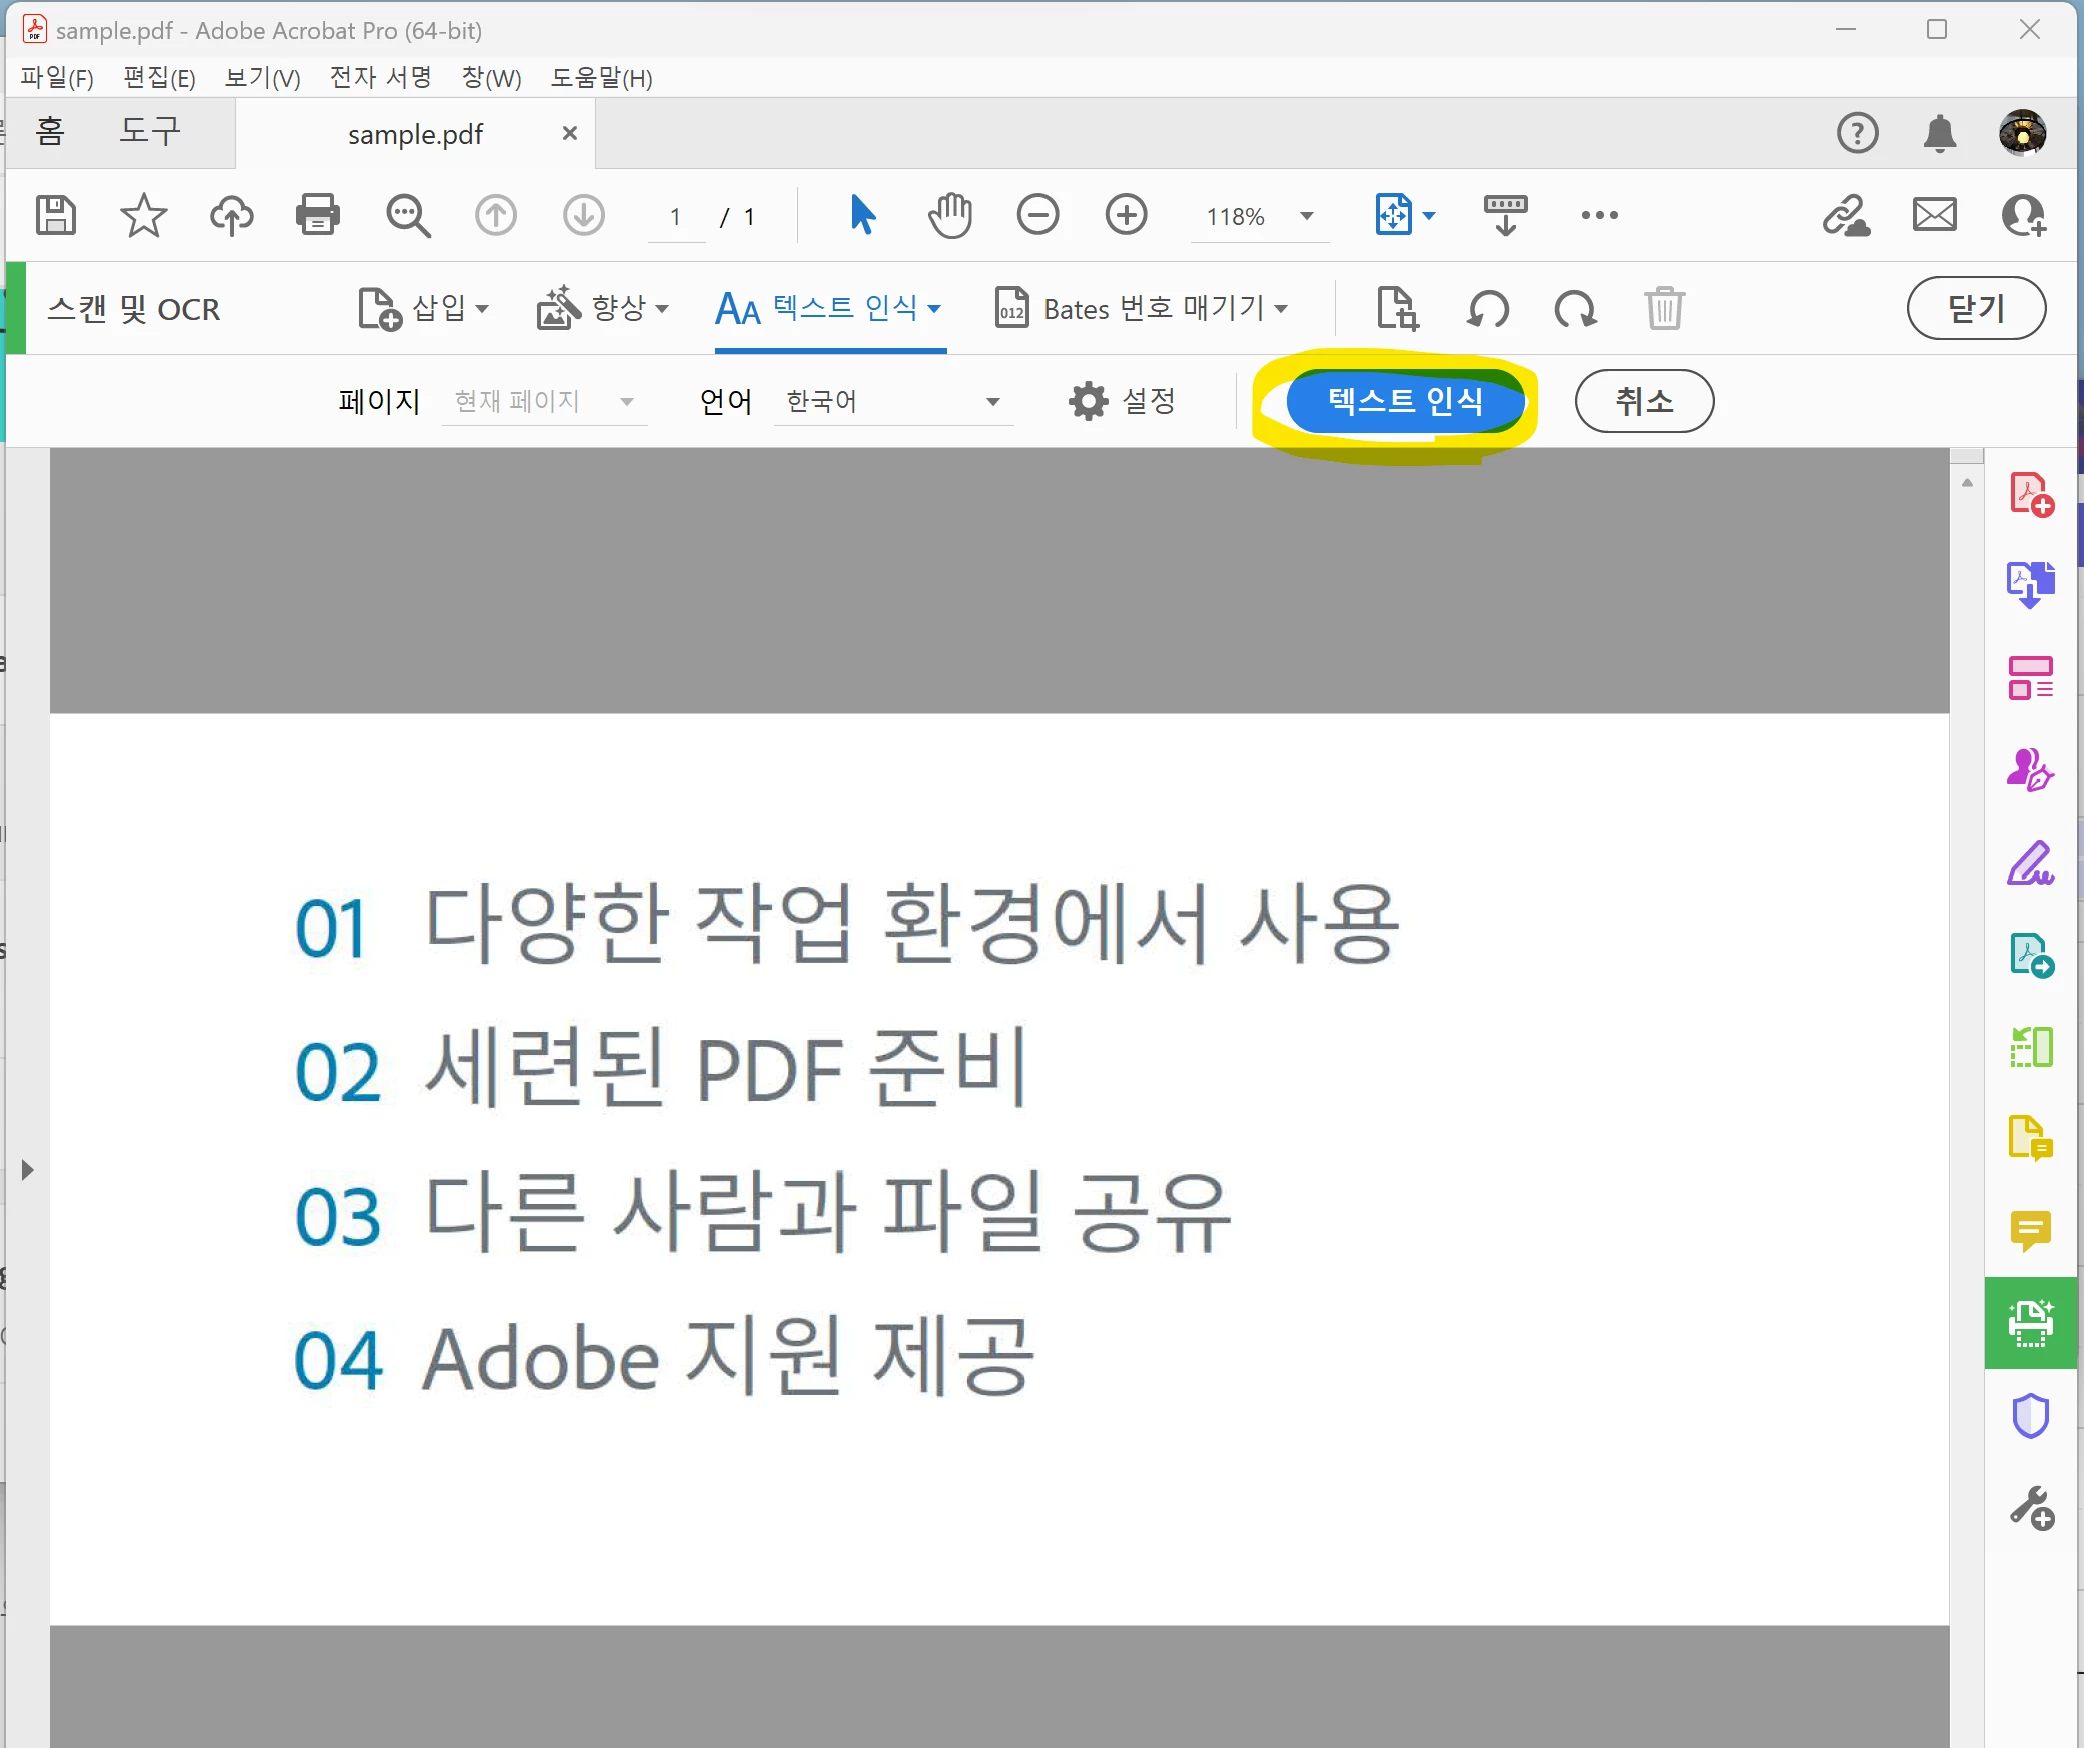Click the email envelope icon
2084x1748 pixels.
(x=1934, y=215)
